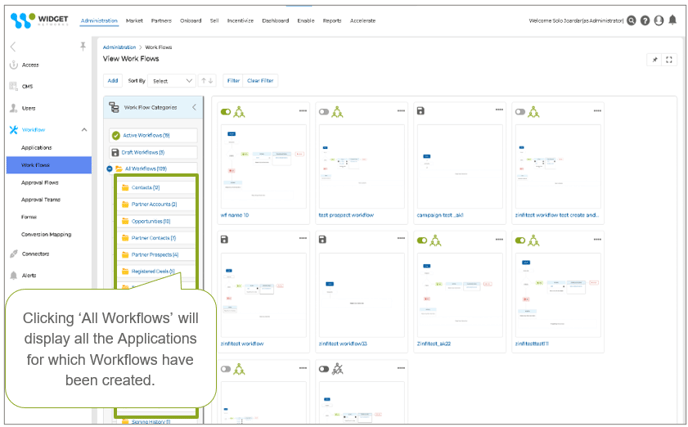This screenshot has width=688, height=427.
Task: Toggle off the wf name 10 workflow
Action: [226, 111]
